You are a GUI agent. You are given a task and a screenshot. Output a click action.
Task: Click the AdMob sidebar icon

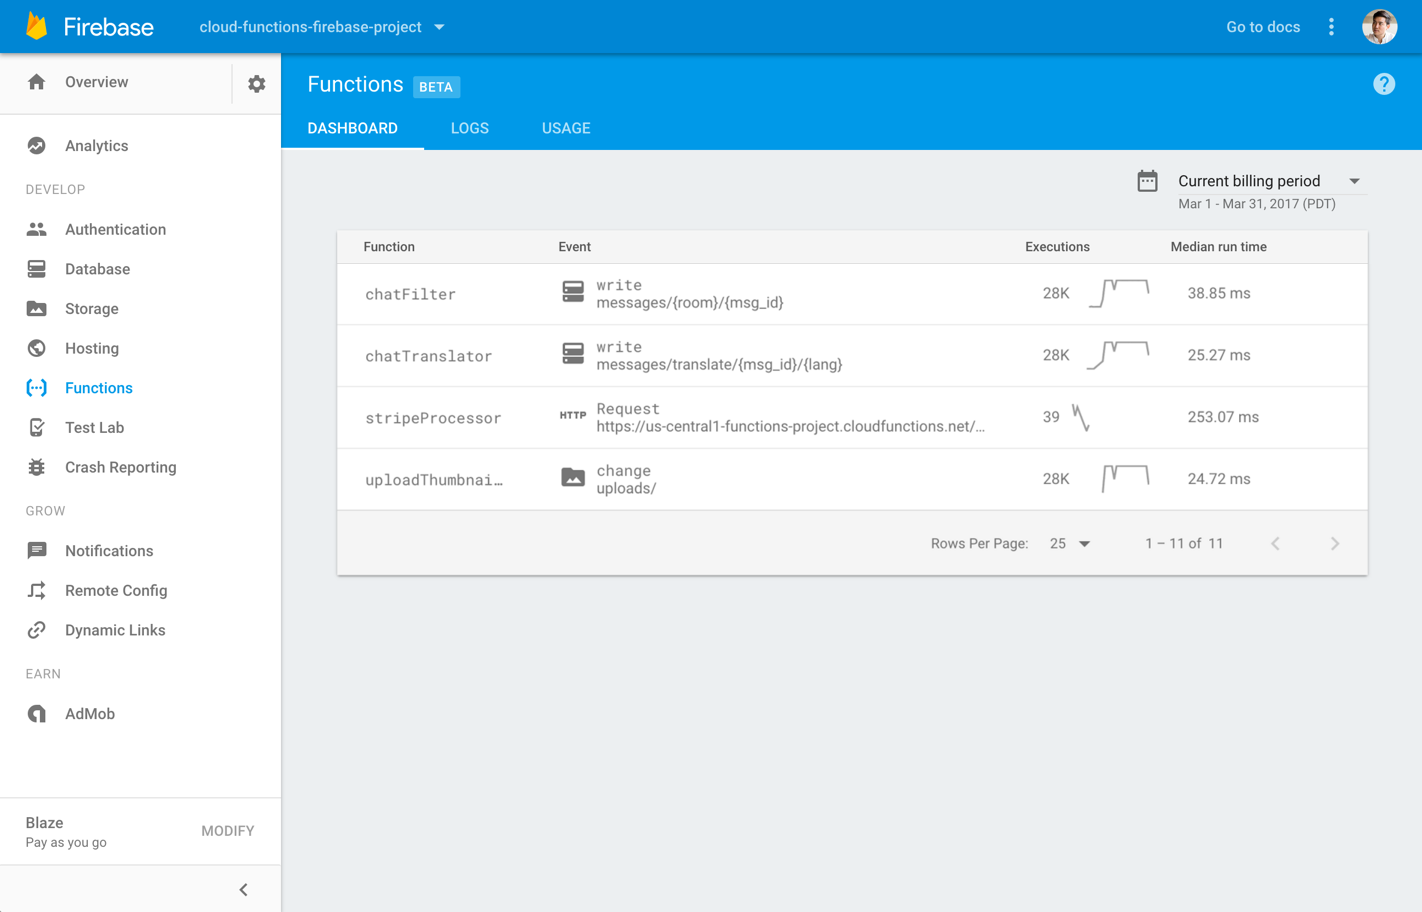(37, 714)
